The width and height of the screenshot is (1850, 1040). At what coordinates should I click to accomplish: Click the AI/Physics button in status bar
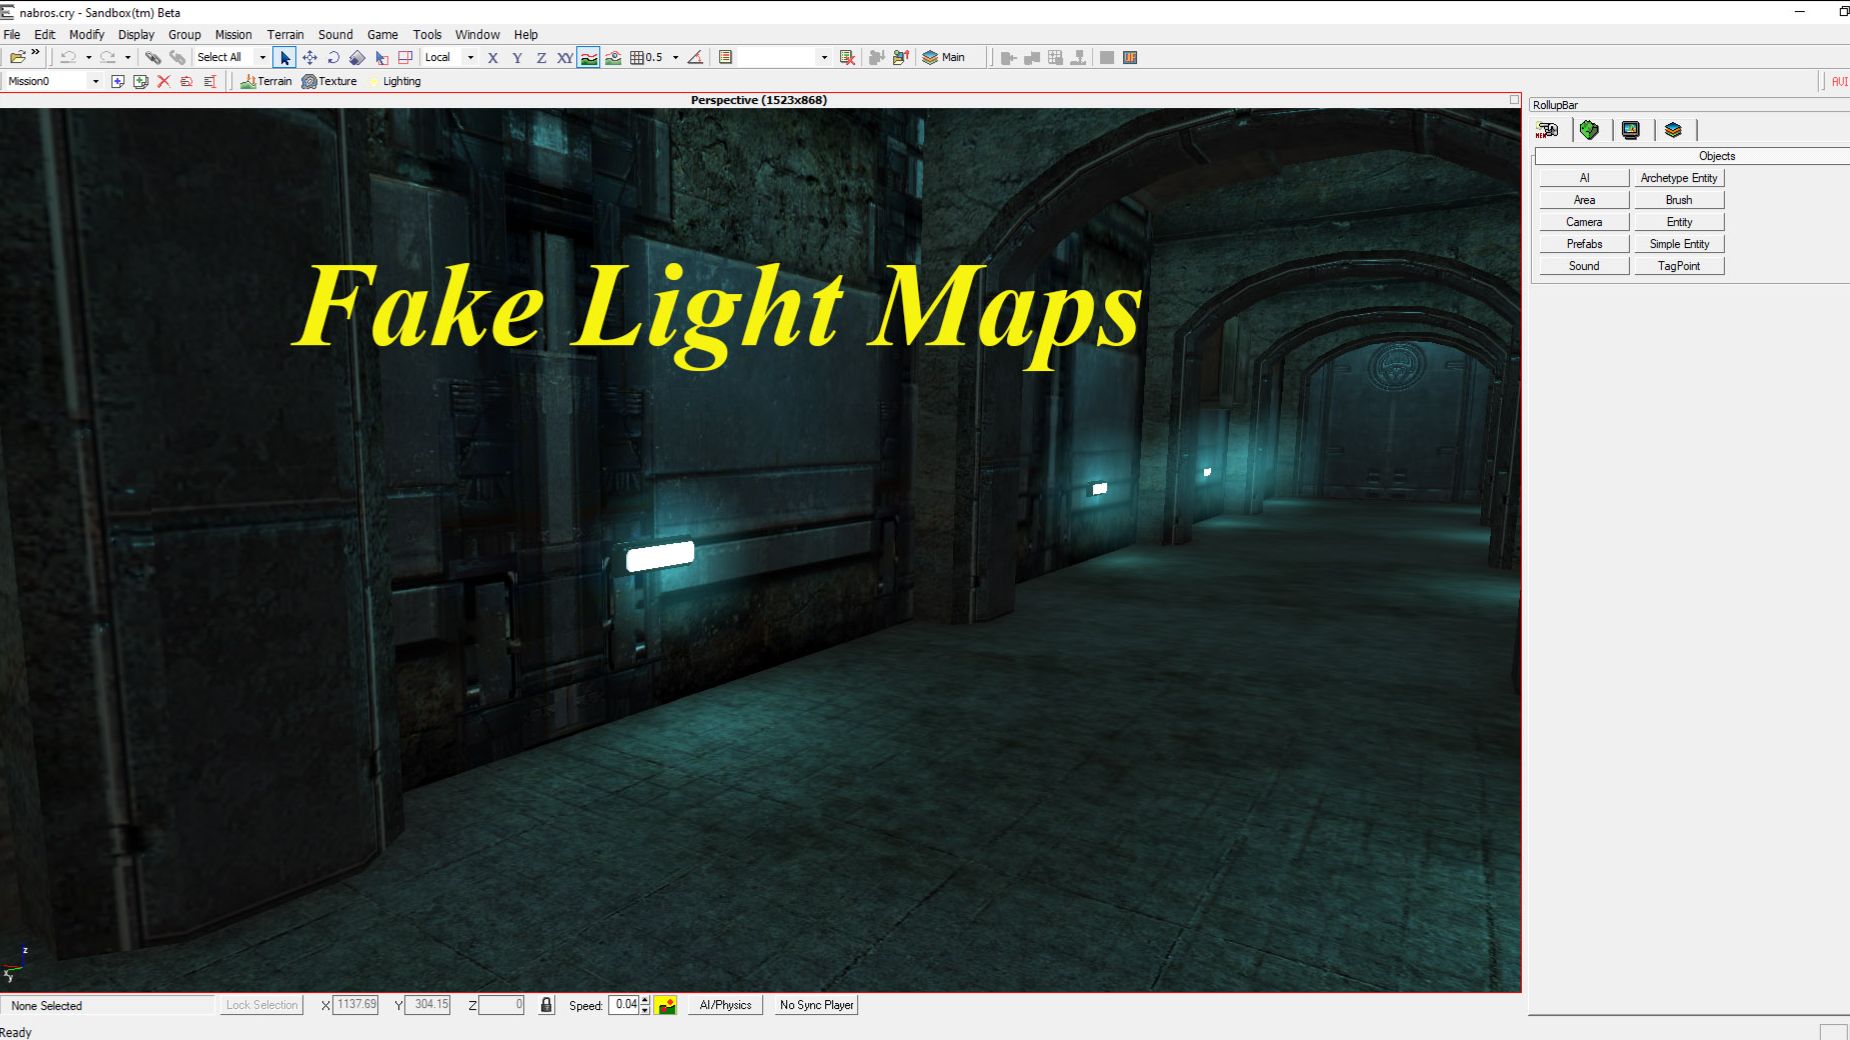tap(724, 1005)
